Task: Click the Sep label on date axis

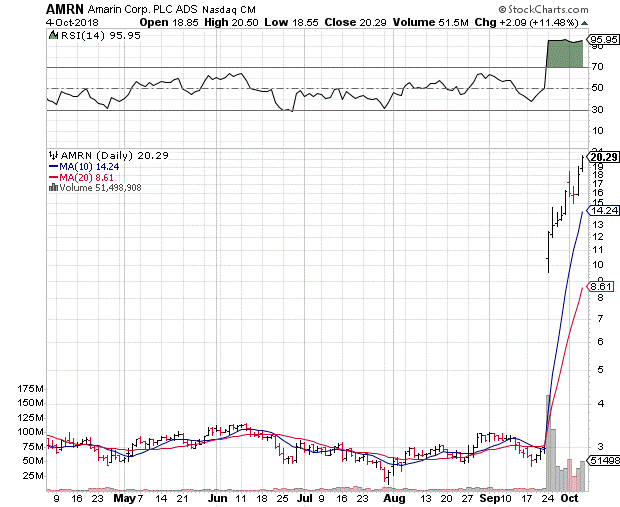Action: click(x=488, y=498)
